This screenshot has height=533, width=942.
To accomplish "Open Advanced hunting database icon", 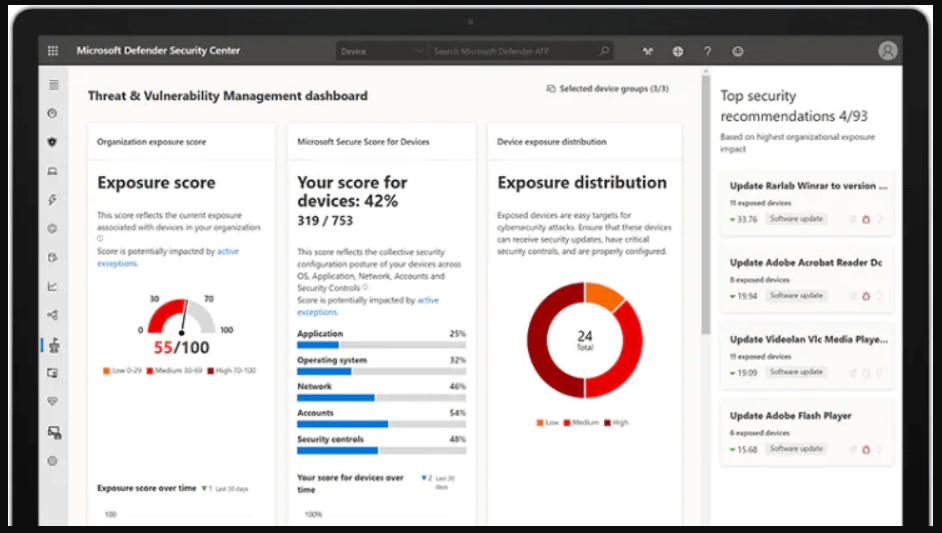I will 52,257.
